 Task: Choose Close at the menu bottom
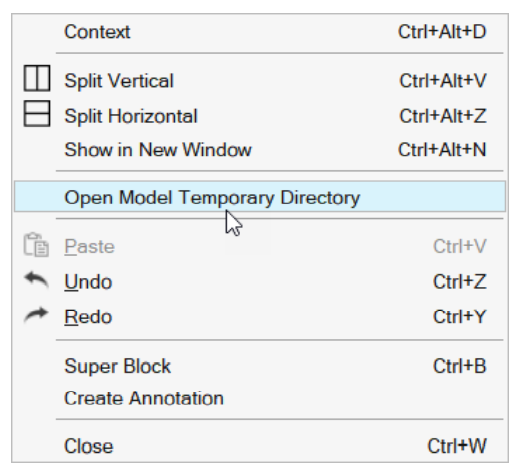tap(89, 446)
